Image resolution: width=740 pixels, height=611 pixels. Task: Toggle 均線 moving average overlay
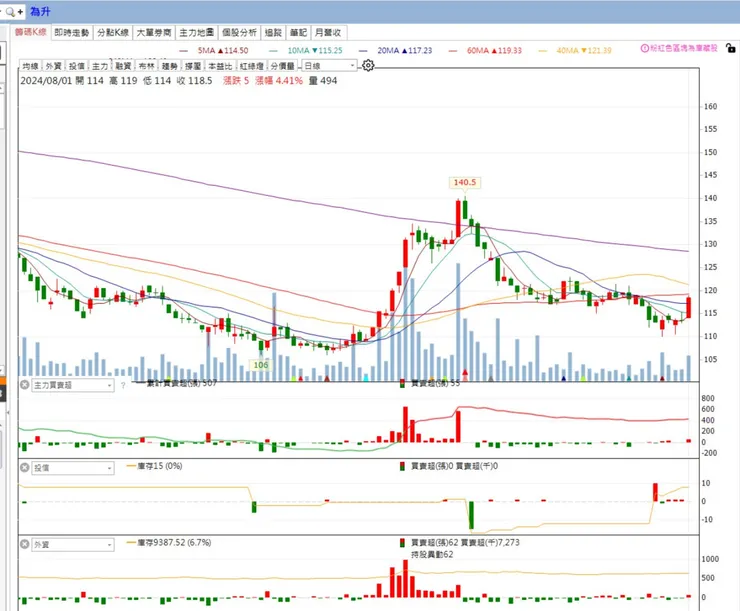[x=30, y=66]
